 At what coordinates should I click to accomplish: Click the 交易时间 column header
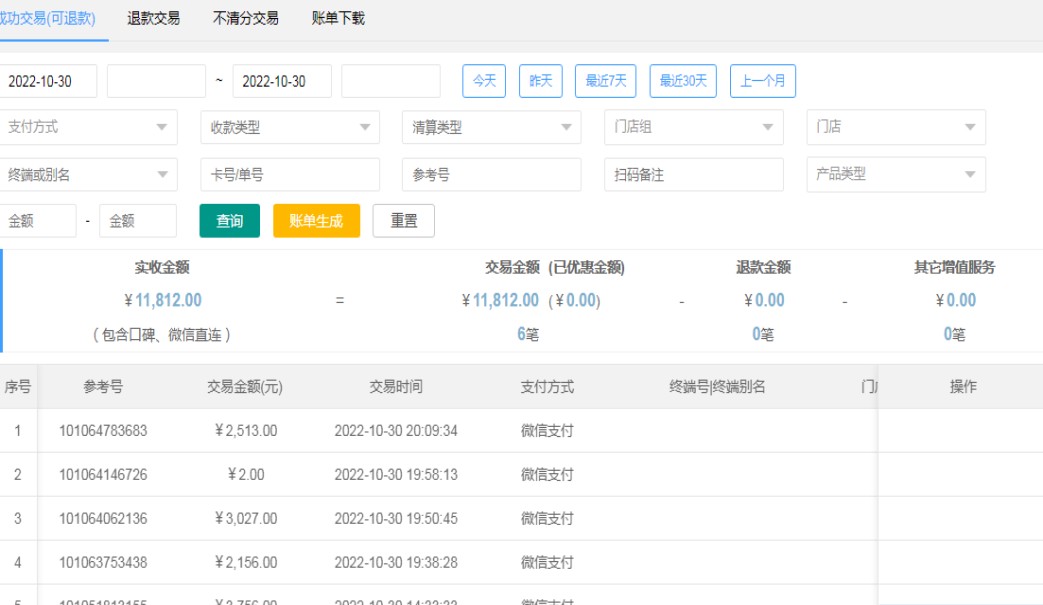coord(396,387)
